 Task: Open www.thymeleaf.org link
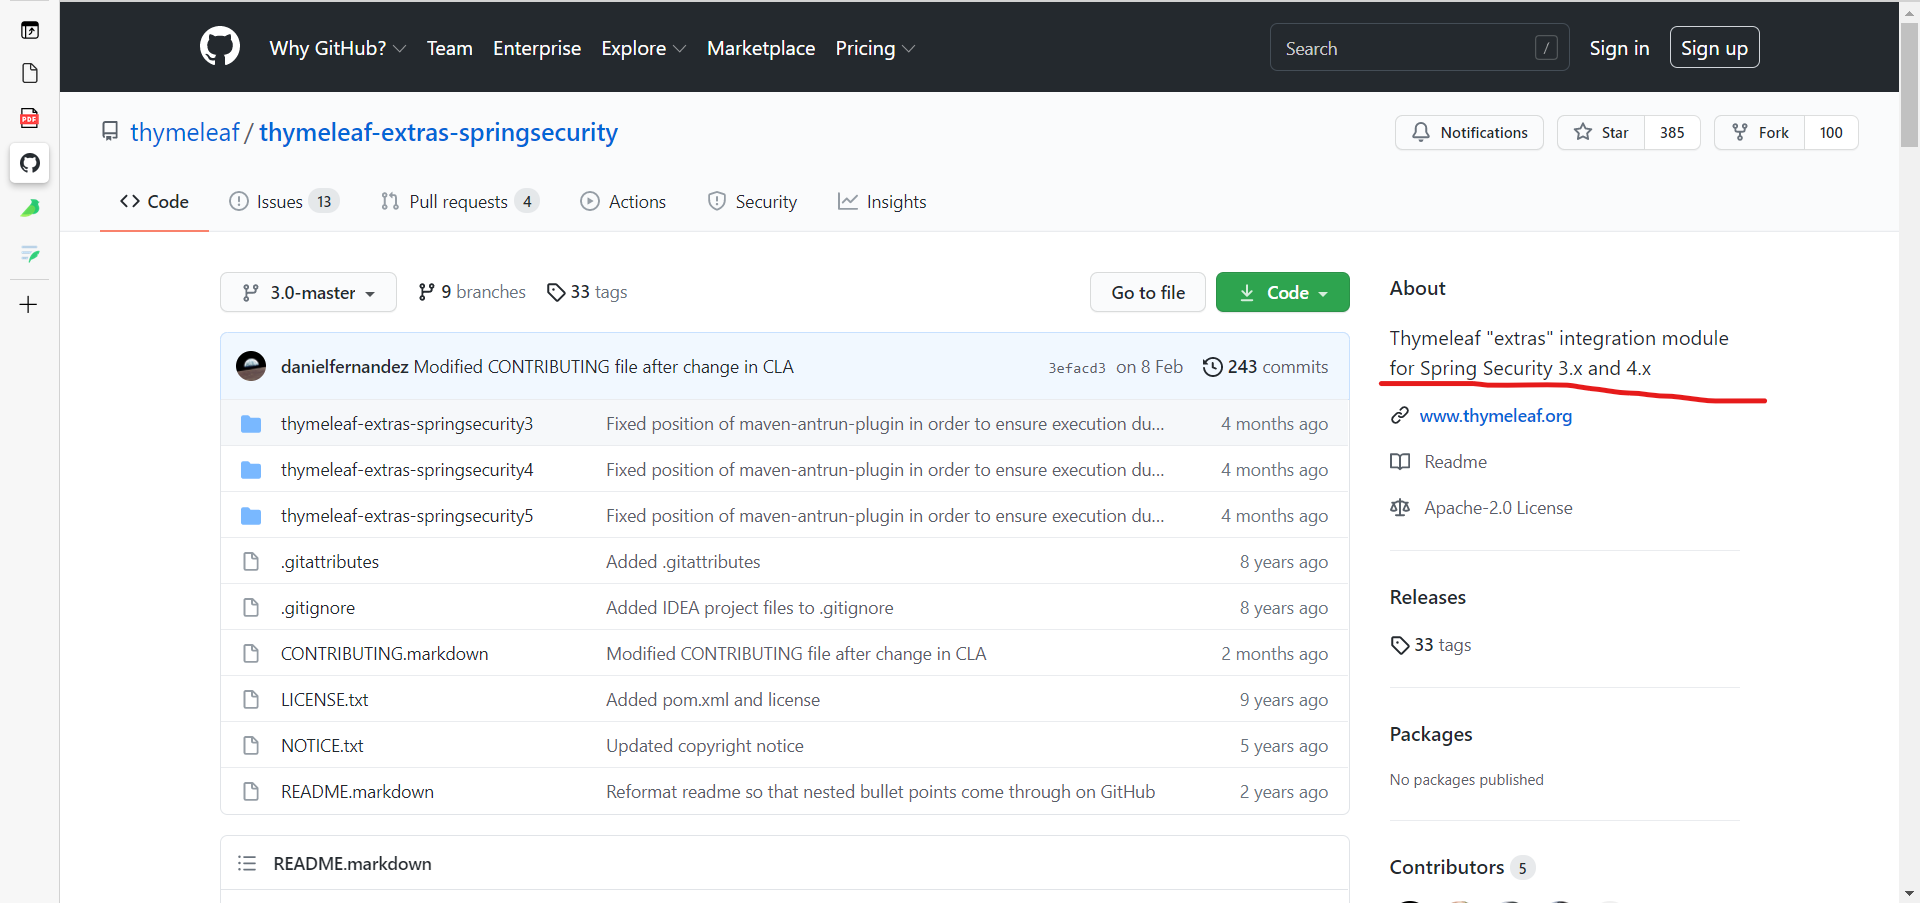[x=1496, y=415]
